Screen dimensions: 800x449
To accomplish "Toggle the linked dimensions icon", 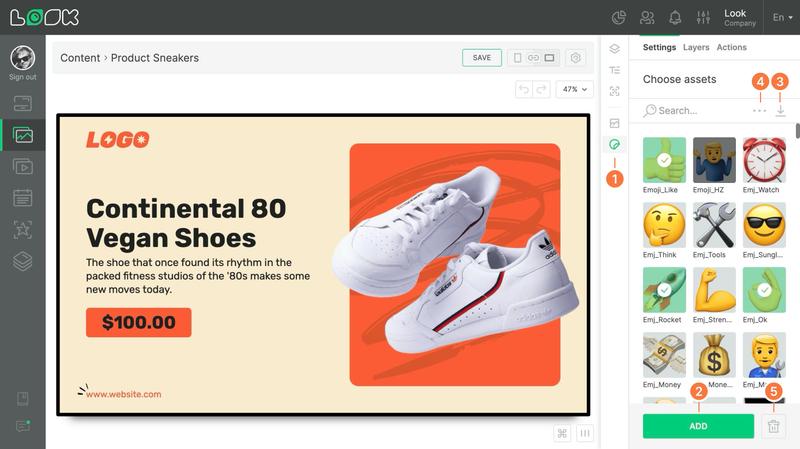I will click(533, 58).
